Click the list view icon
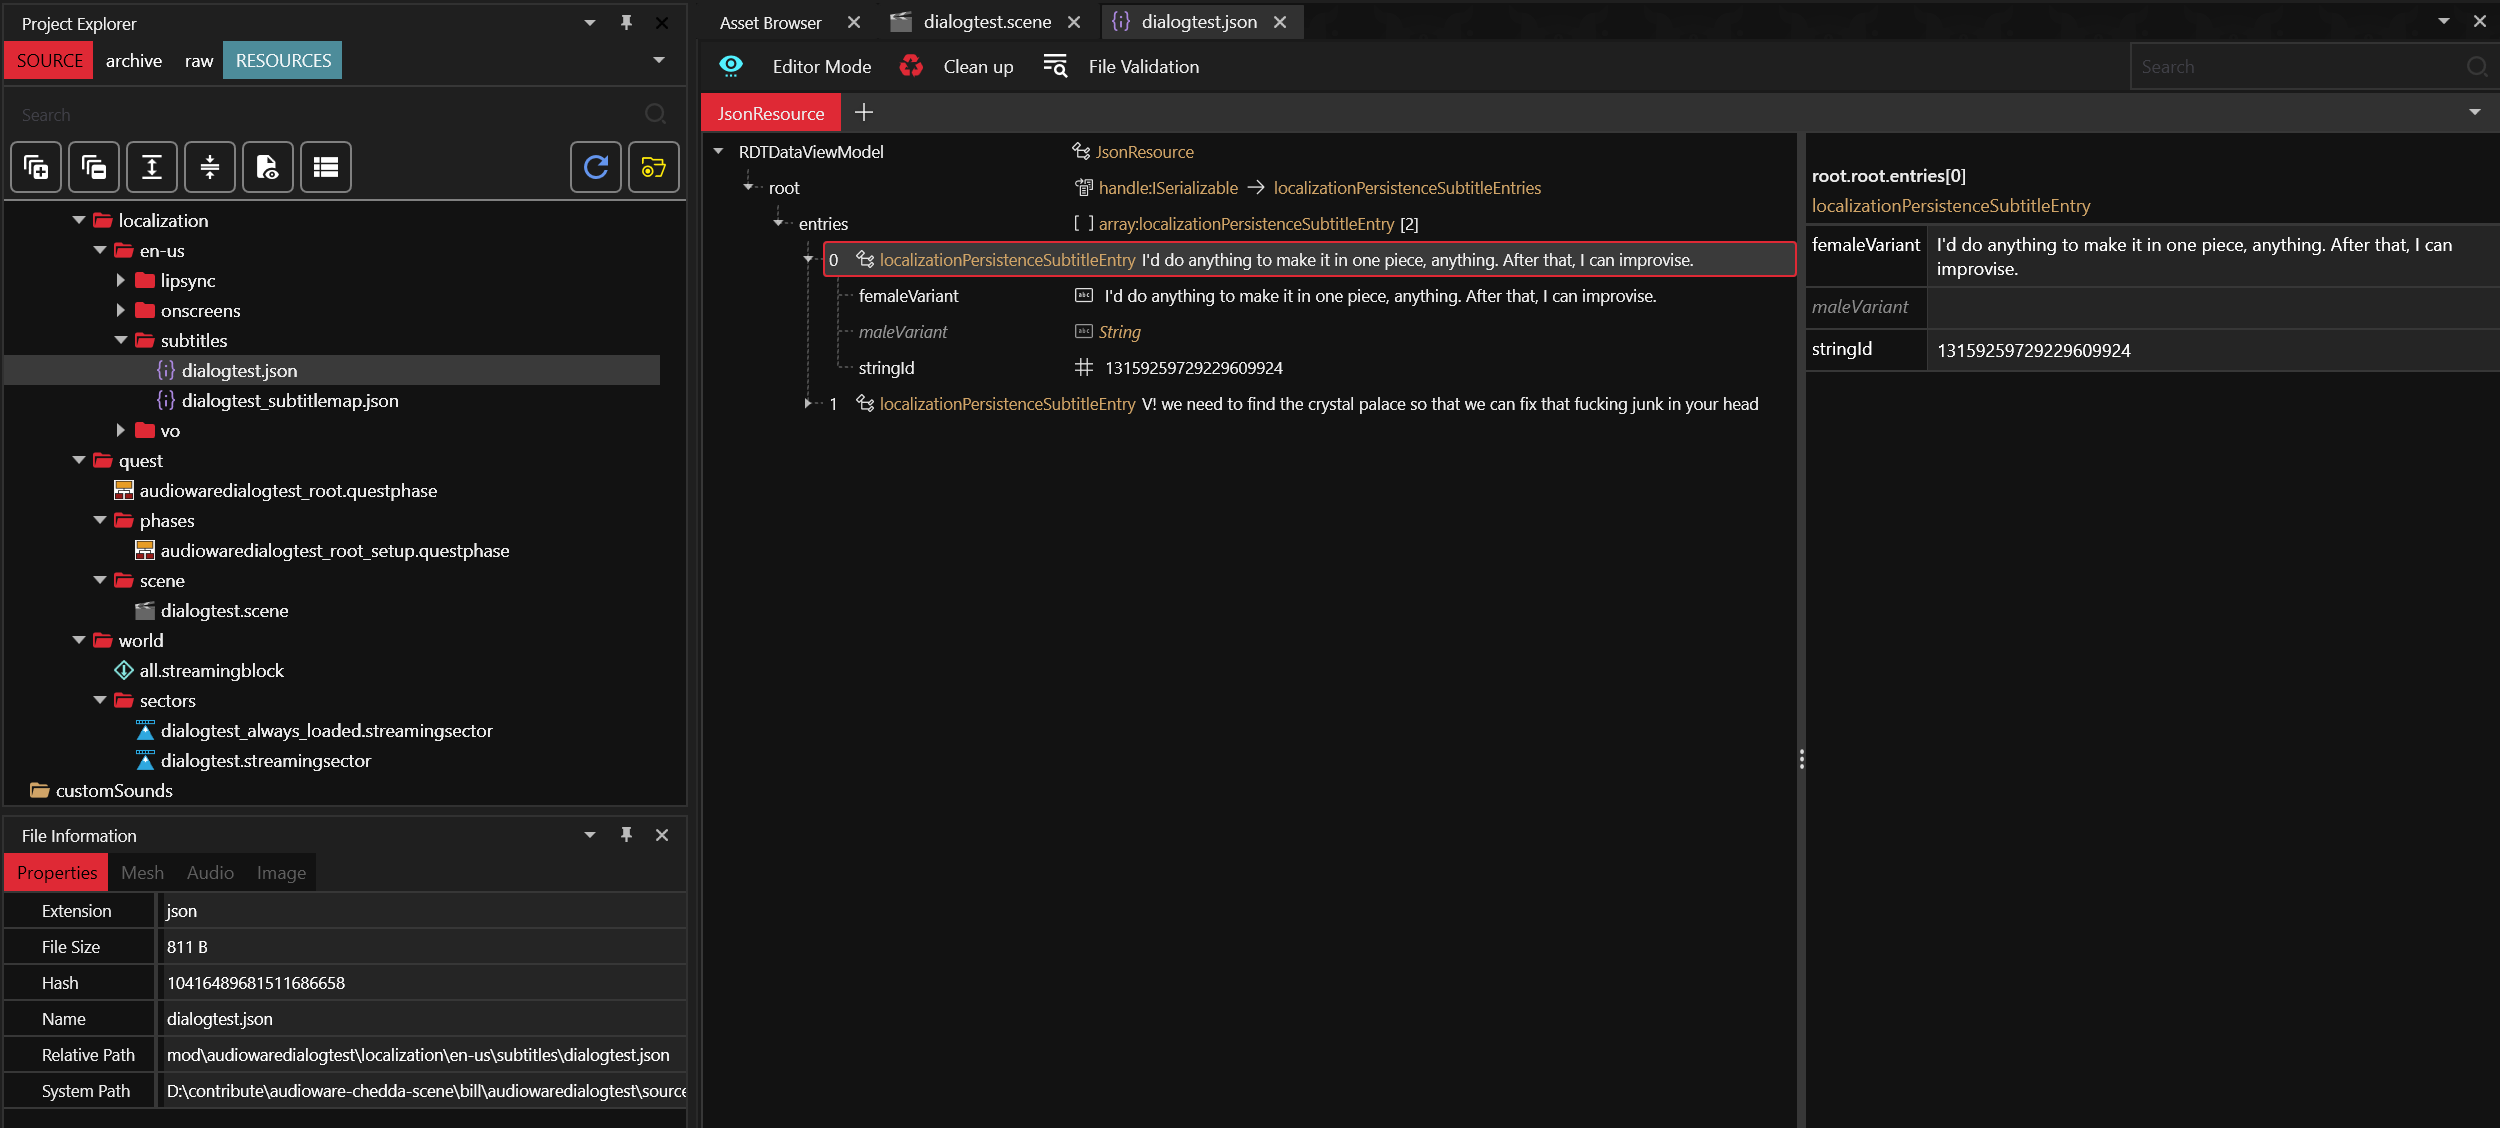The height and width of the screenshot is (1128, 2500). 325,167
